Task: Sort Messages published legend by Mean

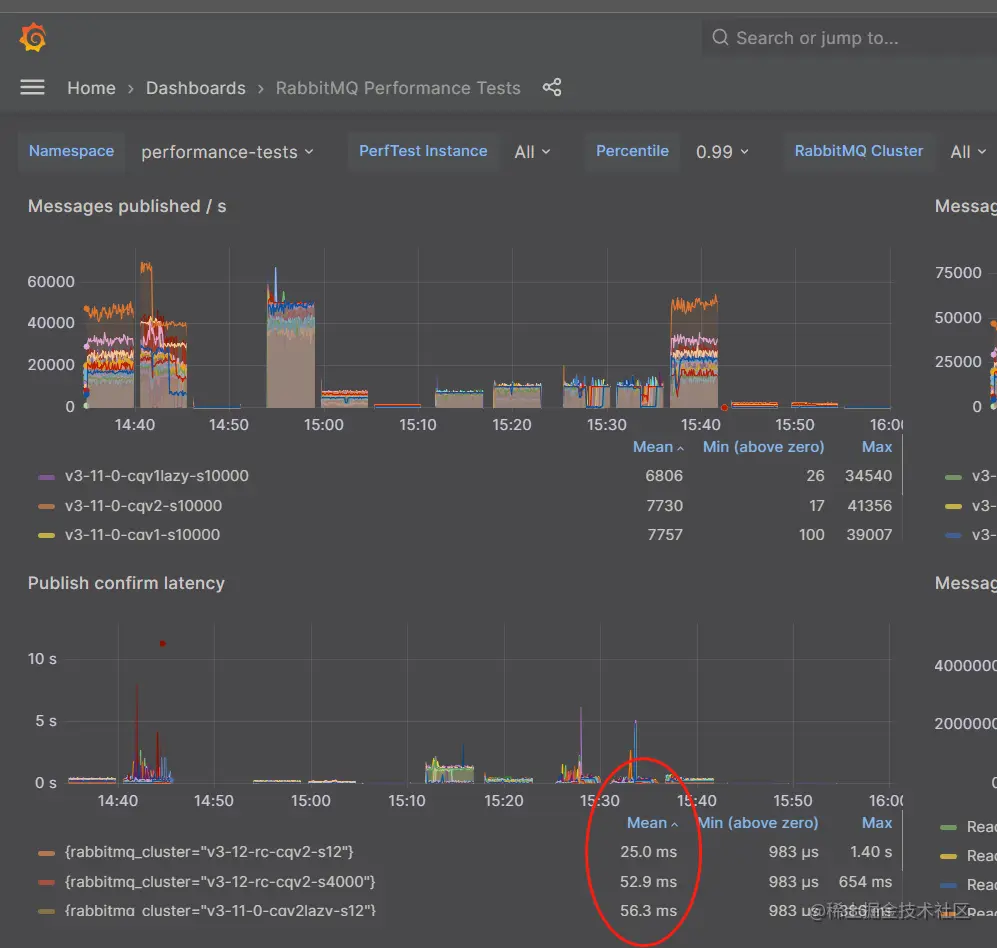Action: click(657, 447)
